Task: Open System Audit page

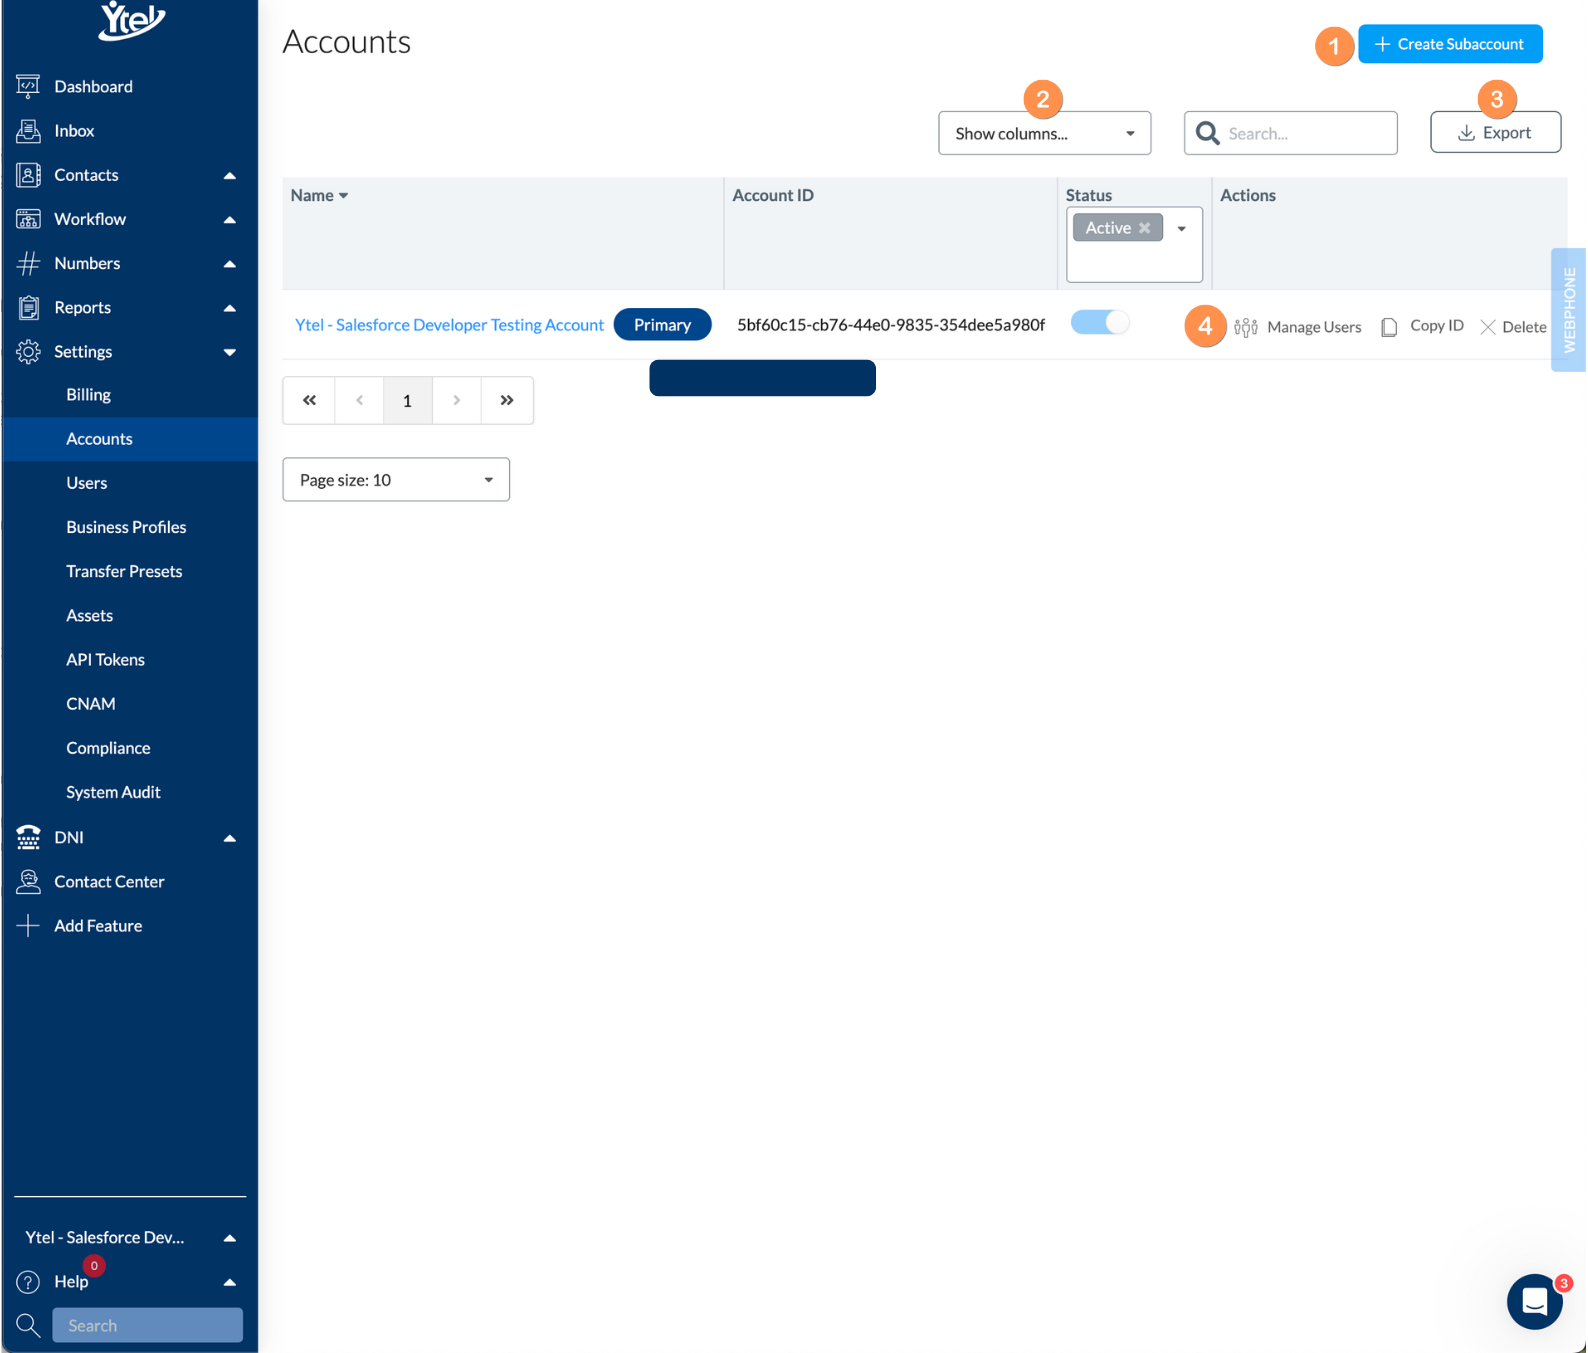Action: pyautogui.click(x=113, y=791)
